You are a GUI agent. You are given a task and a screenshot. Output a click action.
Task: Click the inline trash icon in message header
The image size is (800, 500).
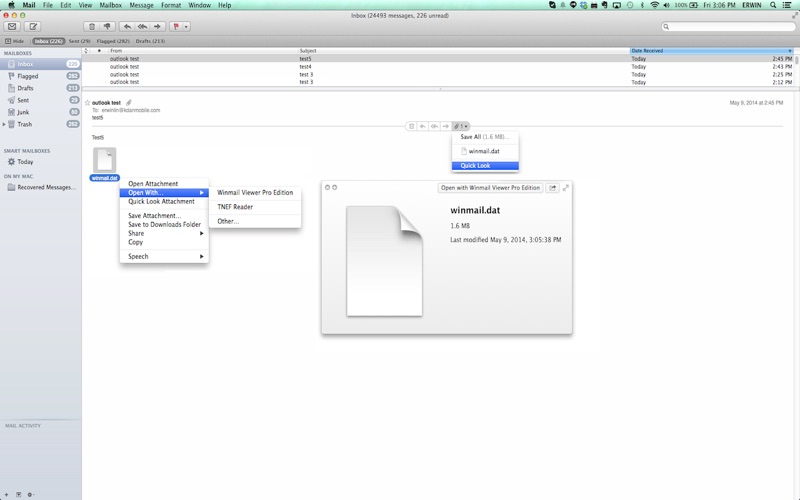click(411, 126)
